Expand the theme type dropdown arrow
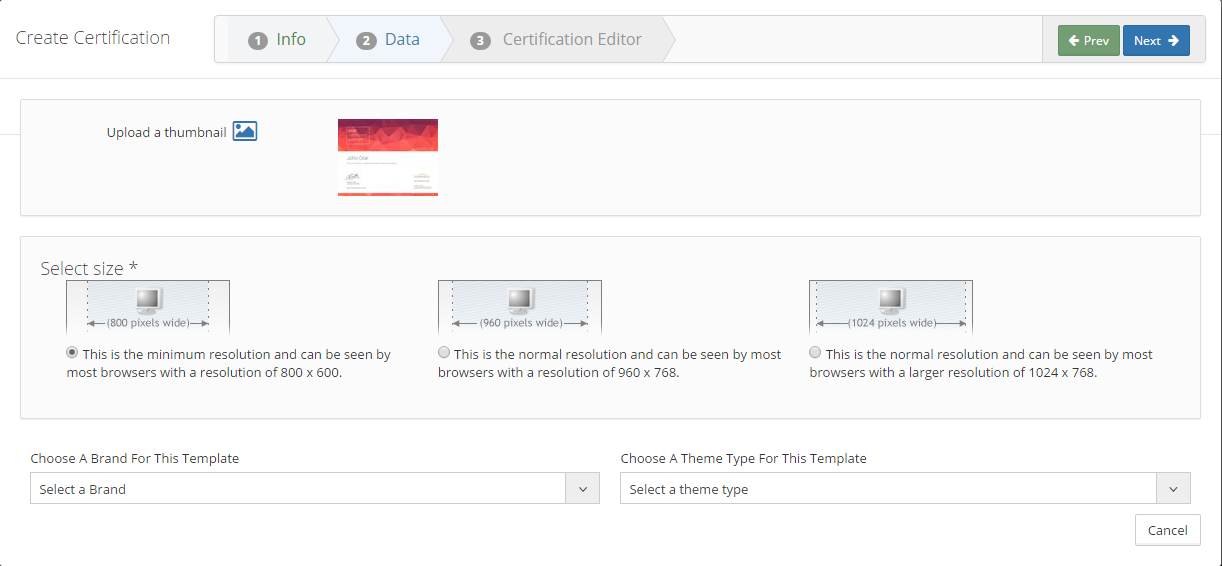 tap(1173, 489)
